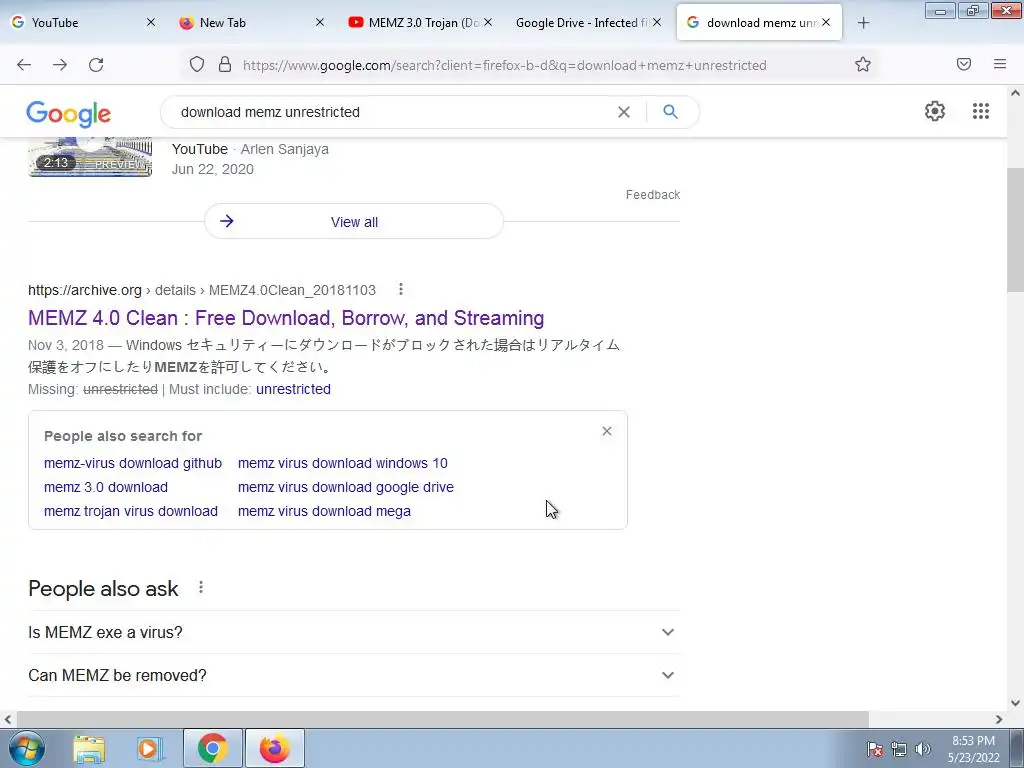Go forward using the browser forward arrow
1024x768 pixels.
pos(60,65)
